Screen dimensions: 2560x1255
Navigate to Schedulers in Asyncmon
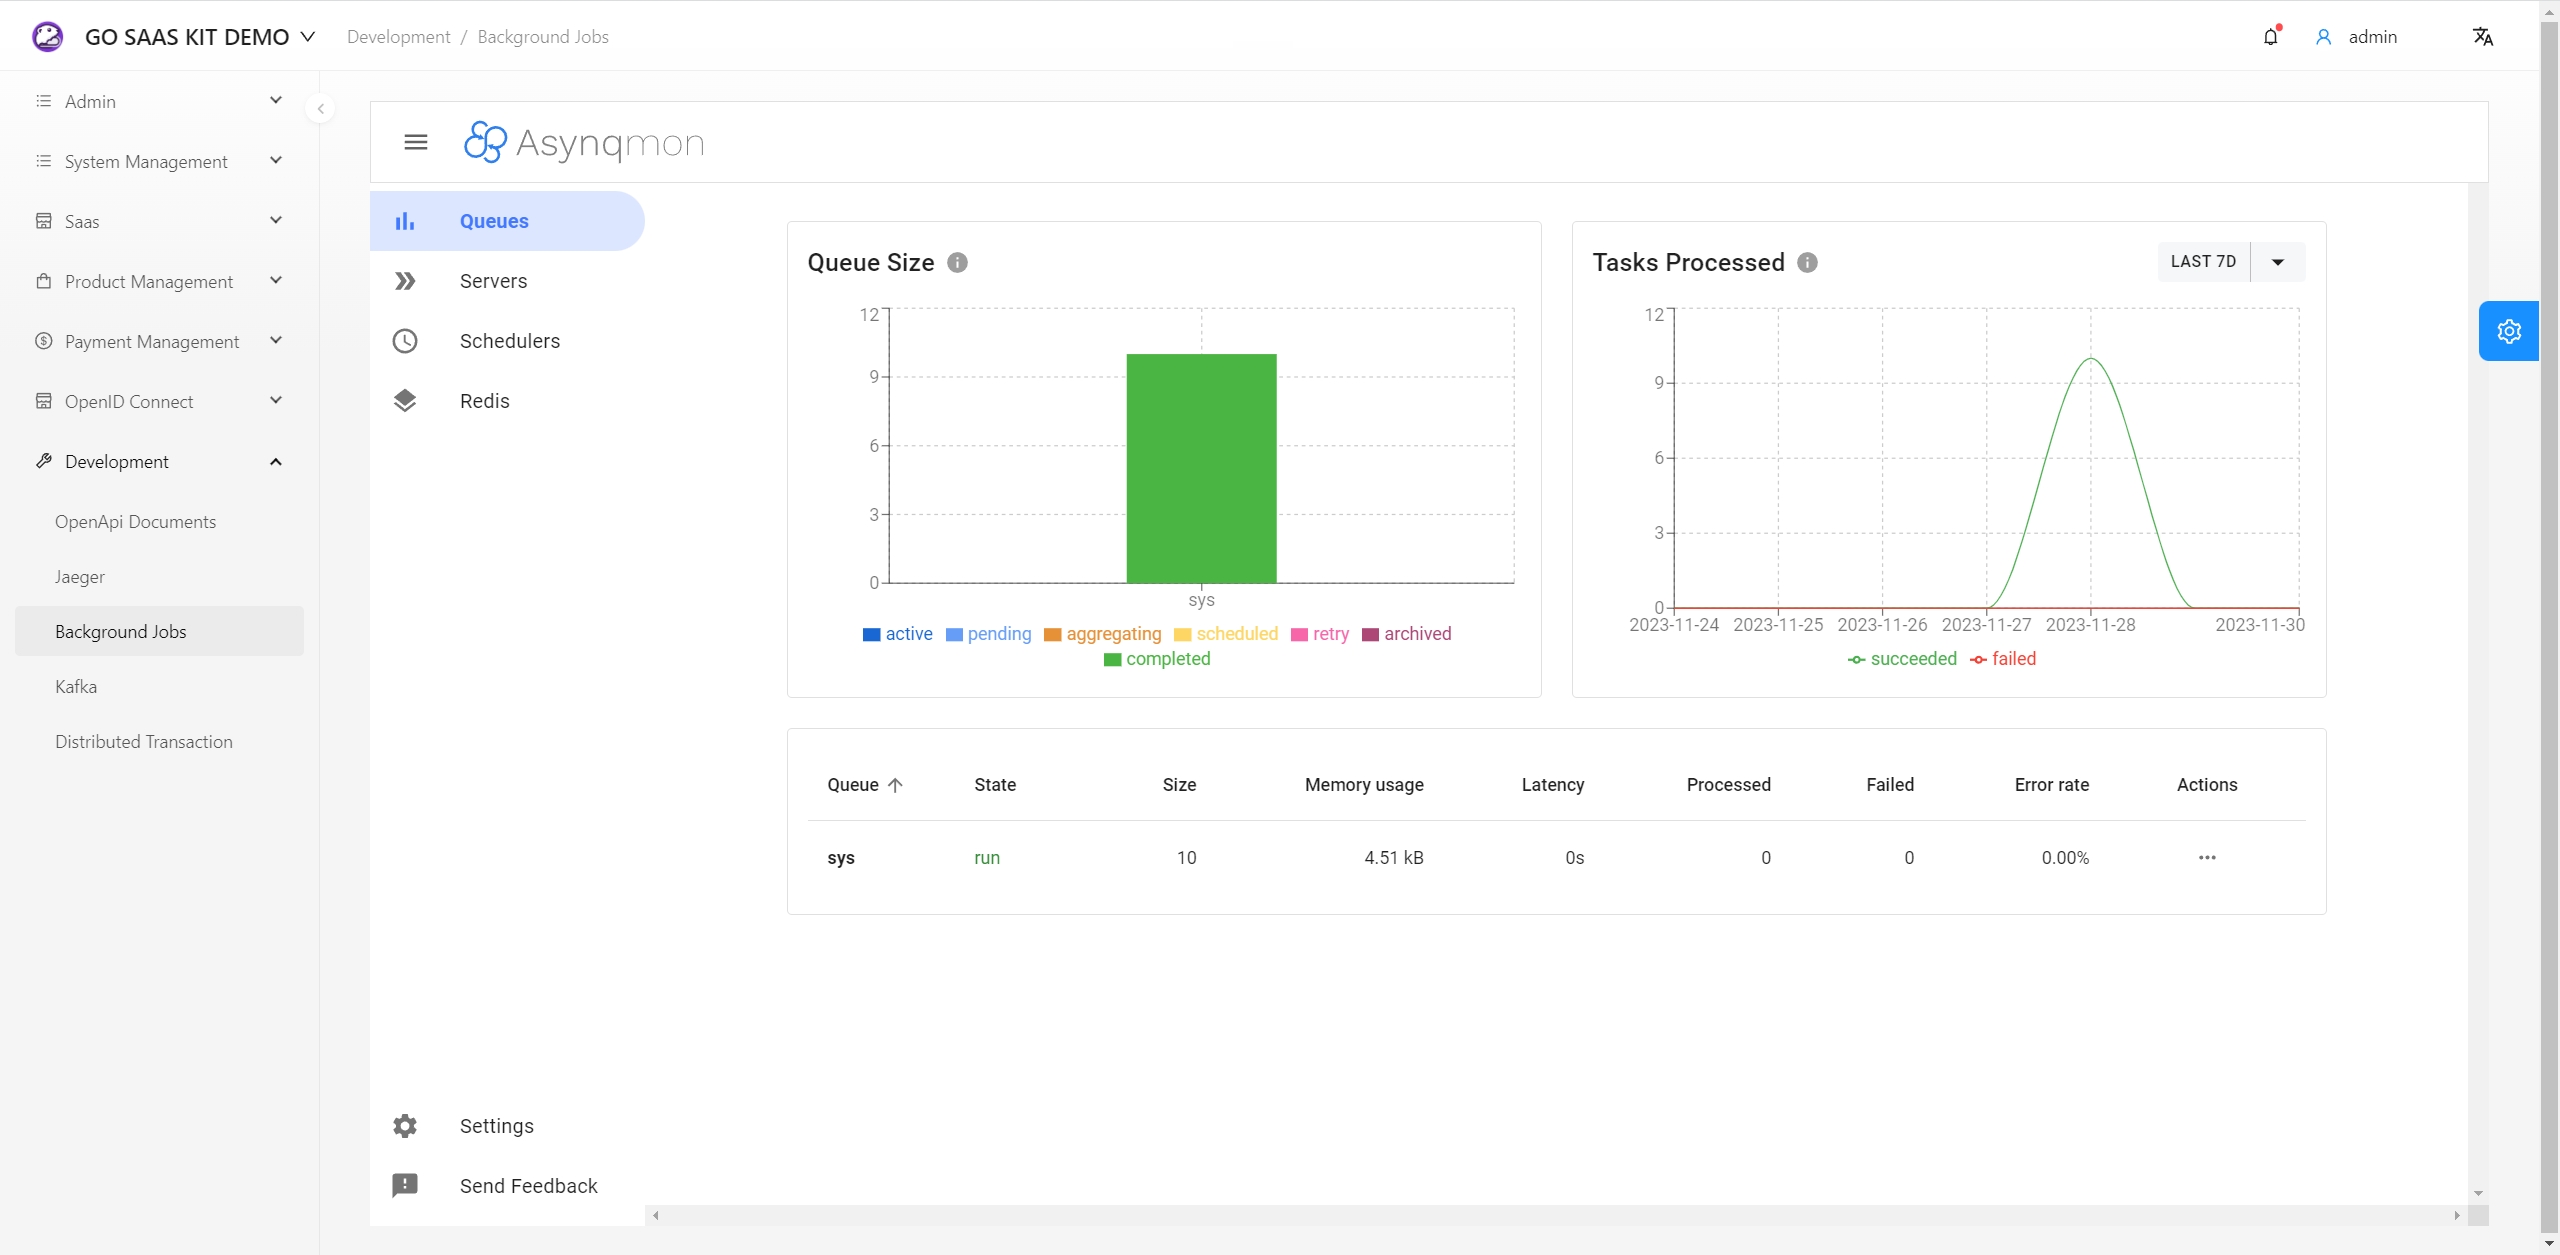point(509,341)
